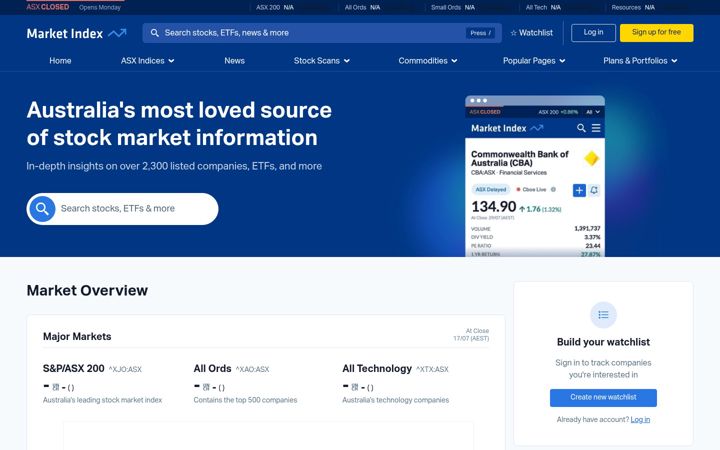This screenshot has width=720, height=450.
Task: Click the All Ords ticker in the top bar
Action: pos(362,7)
